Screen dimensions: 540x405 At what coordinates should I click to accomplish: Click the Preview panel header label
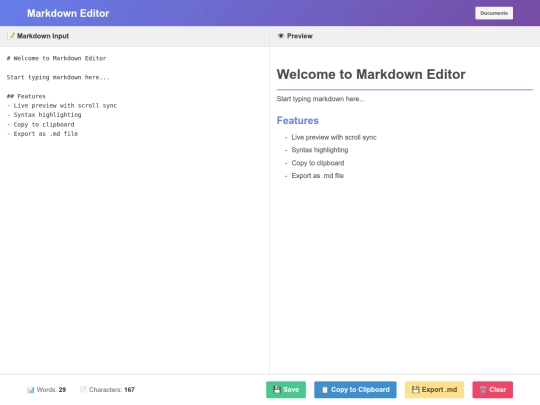[x=300, y=36]
